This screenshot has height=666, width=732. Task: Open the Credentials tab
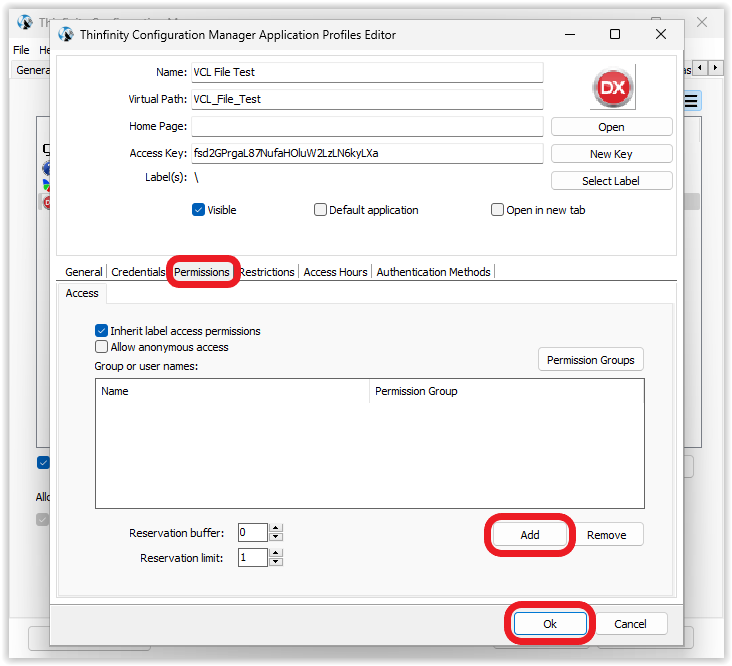[x=138, y=272]
